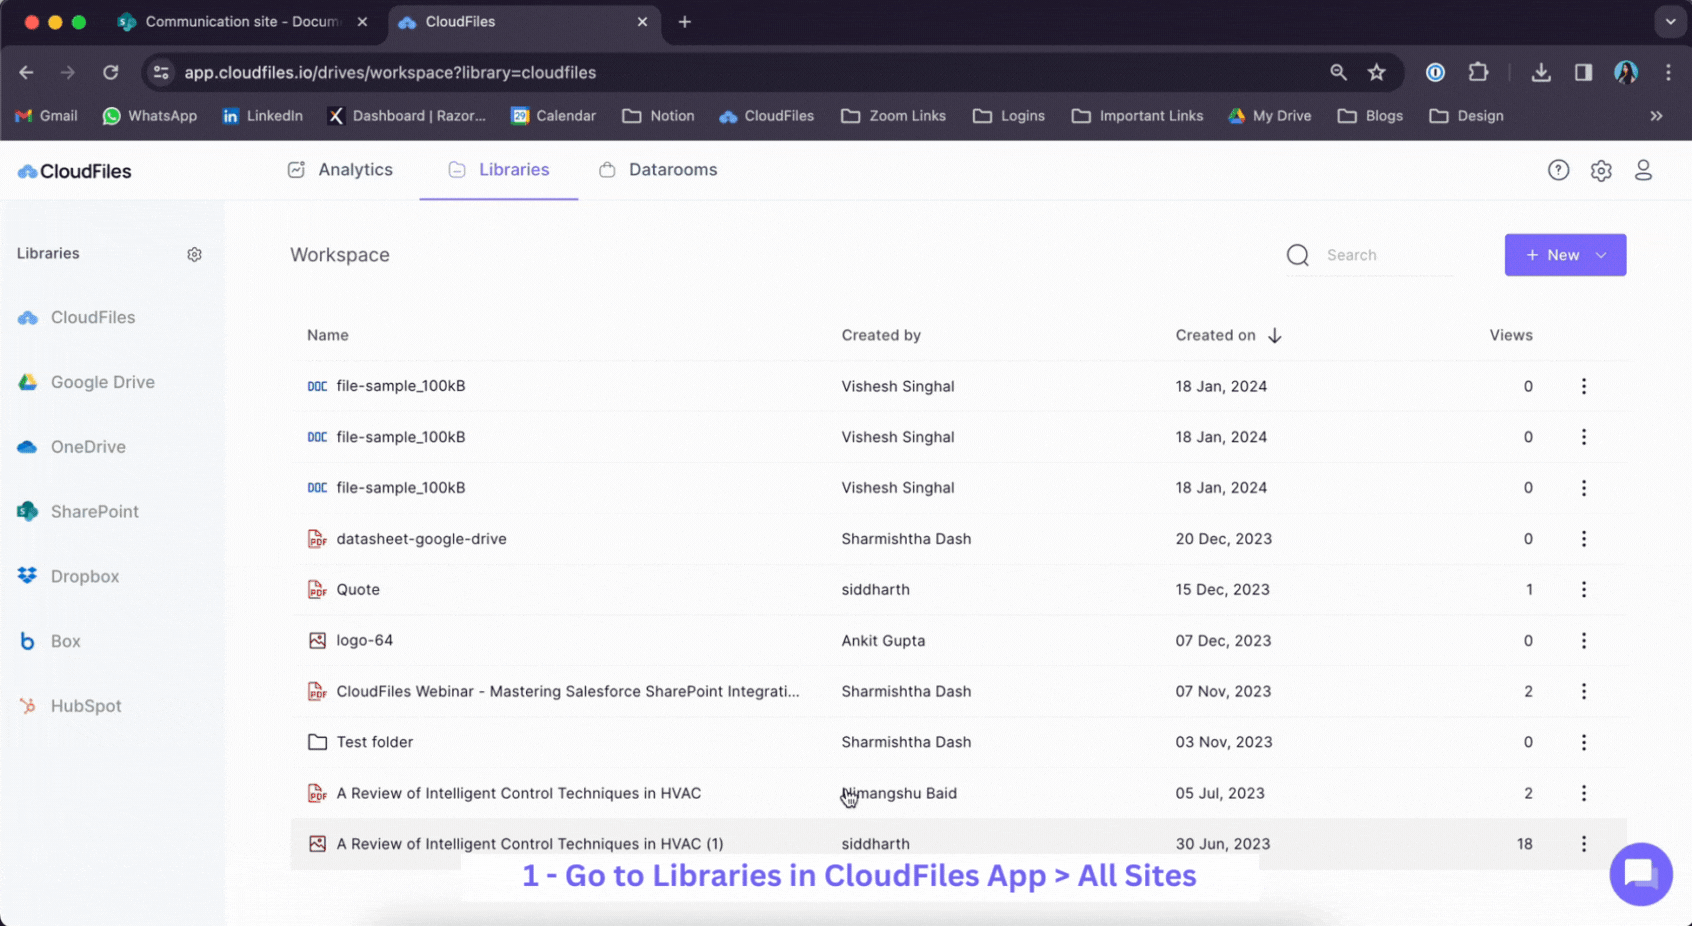This screenshot has width=1692, height=926.
Task: Open the three-dot menu for Test folder
Action: point(1584,742)
